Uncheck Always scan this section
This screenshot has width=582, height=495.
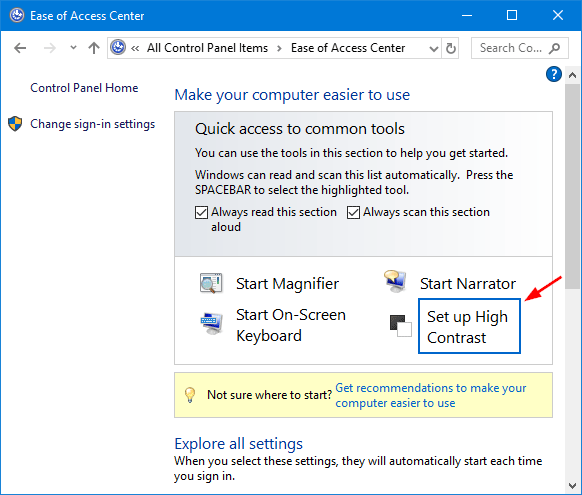tap(353, 213)
